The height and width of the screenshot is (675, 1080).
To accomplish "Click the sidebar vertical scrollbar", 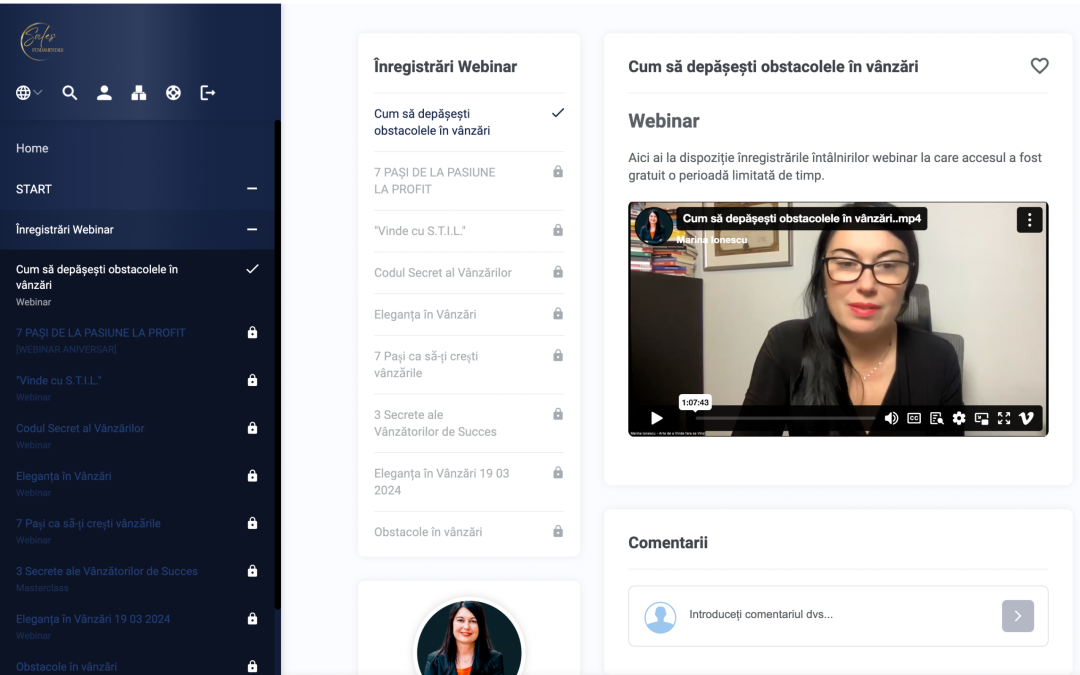I will 278,365.
